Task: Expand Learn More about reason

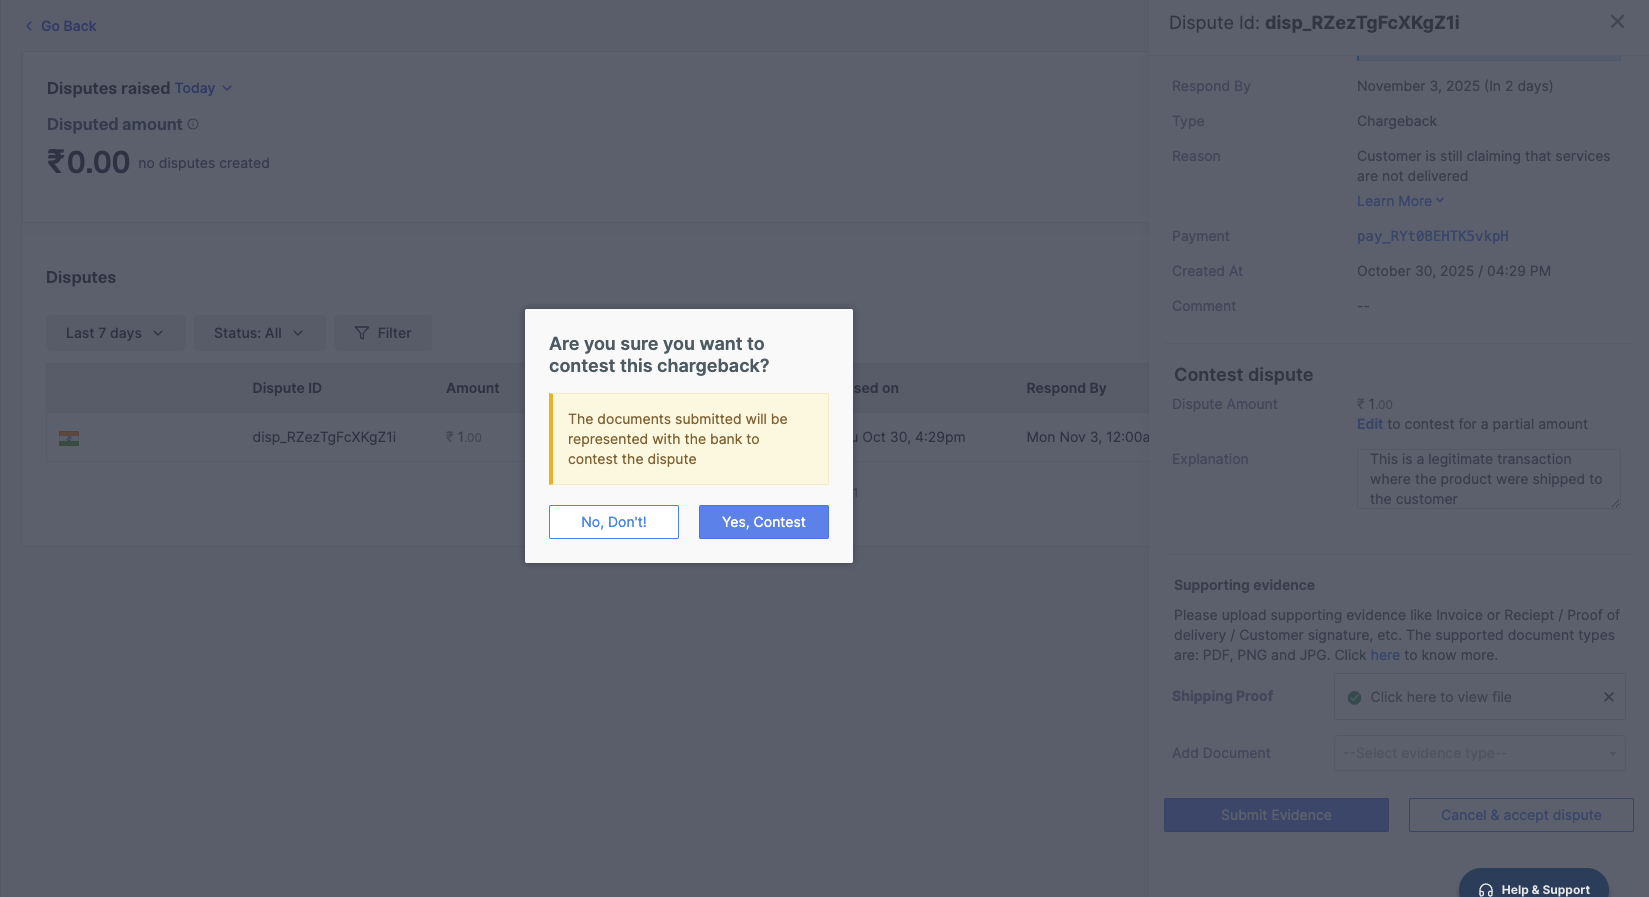Action: point(1400,201)
